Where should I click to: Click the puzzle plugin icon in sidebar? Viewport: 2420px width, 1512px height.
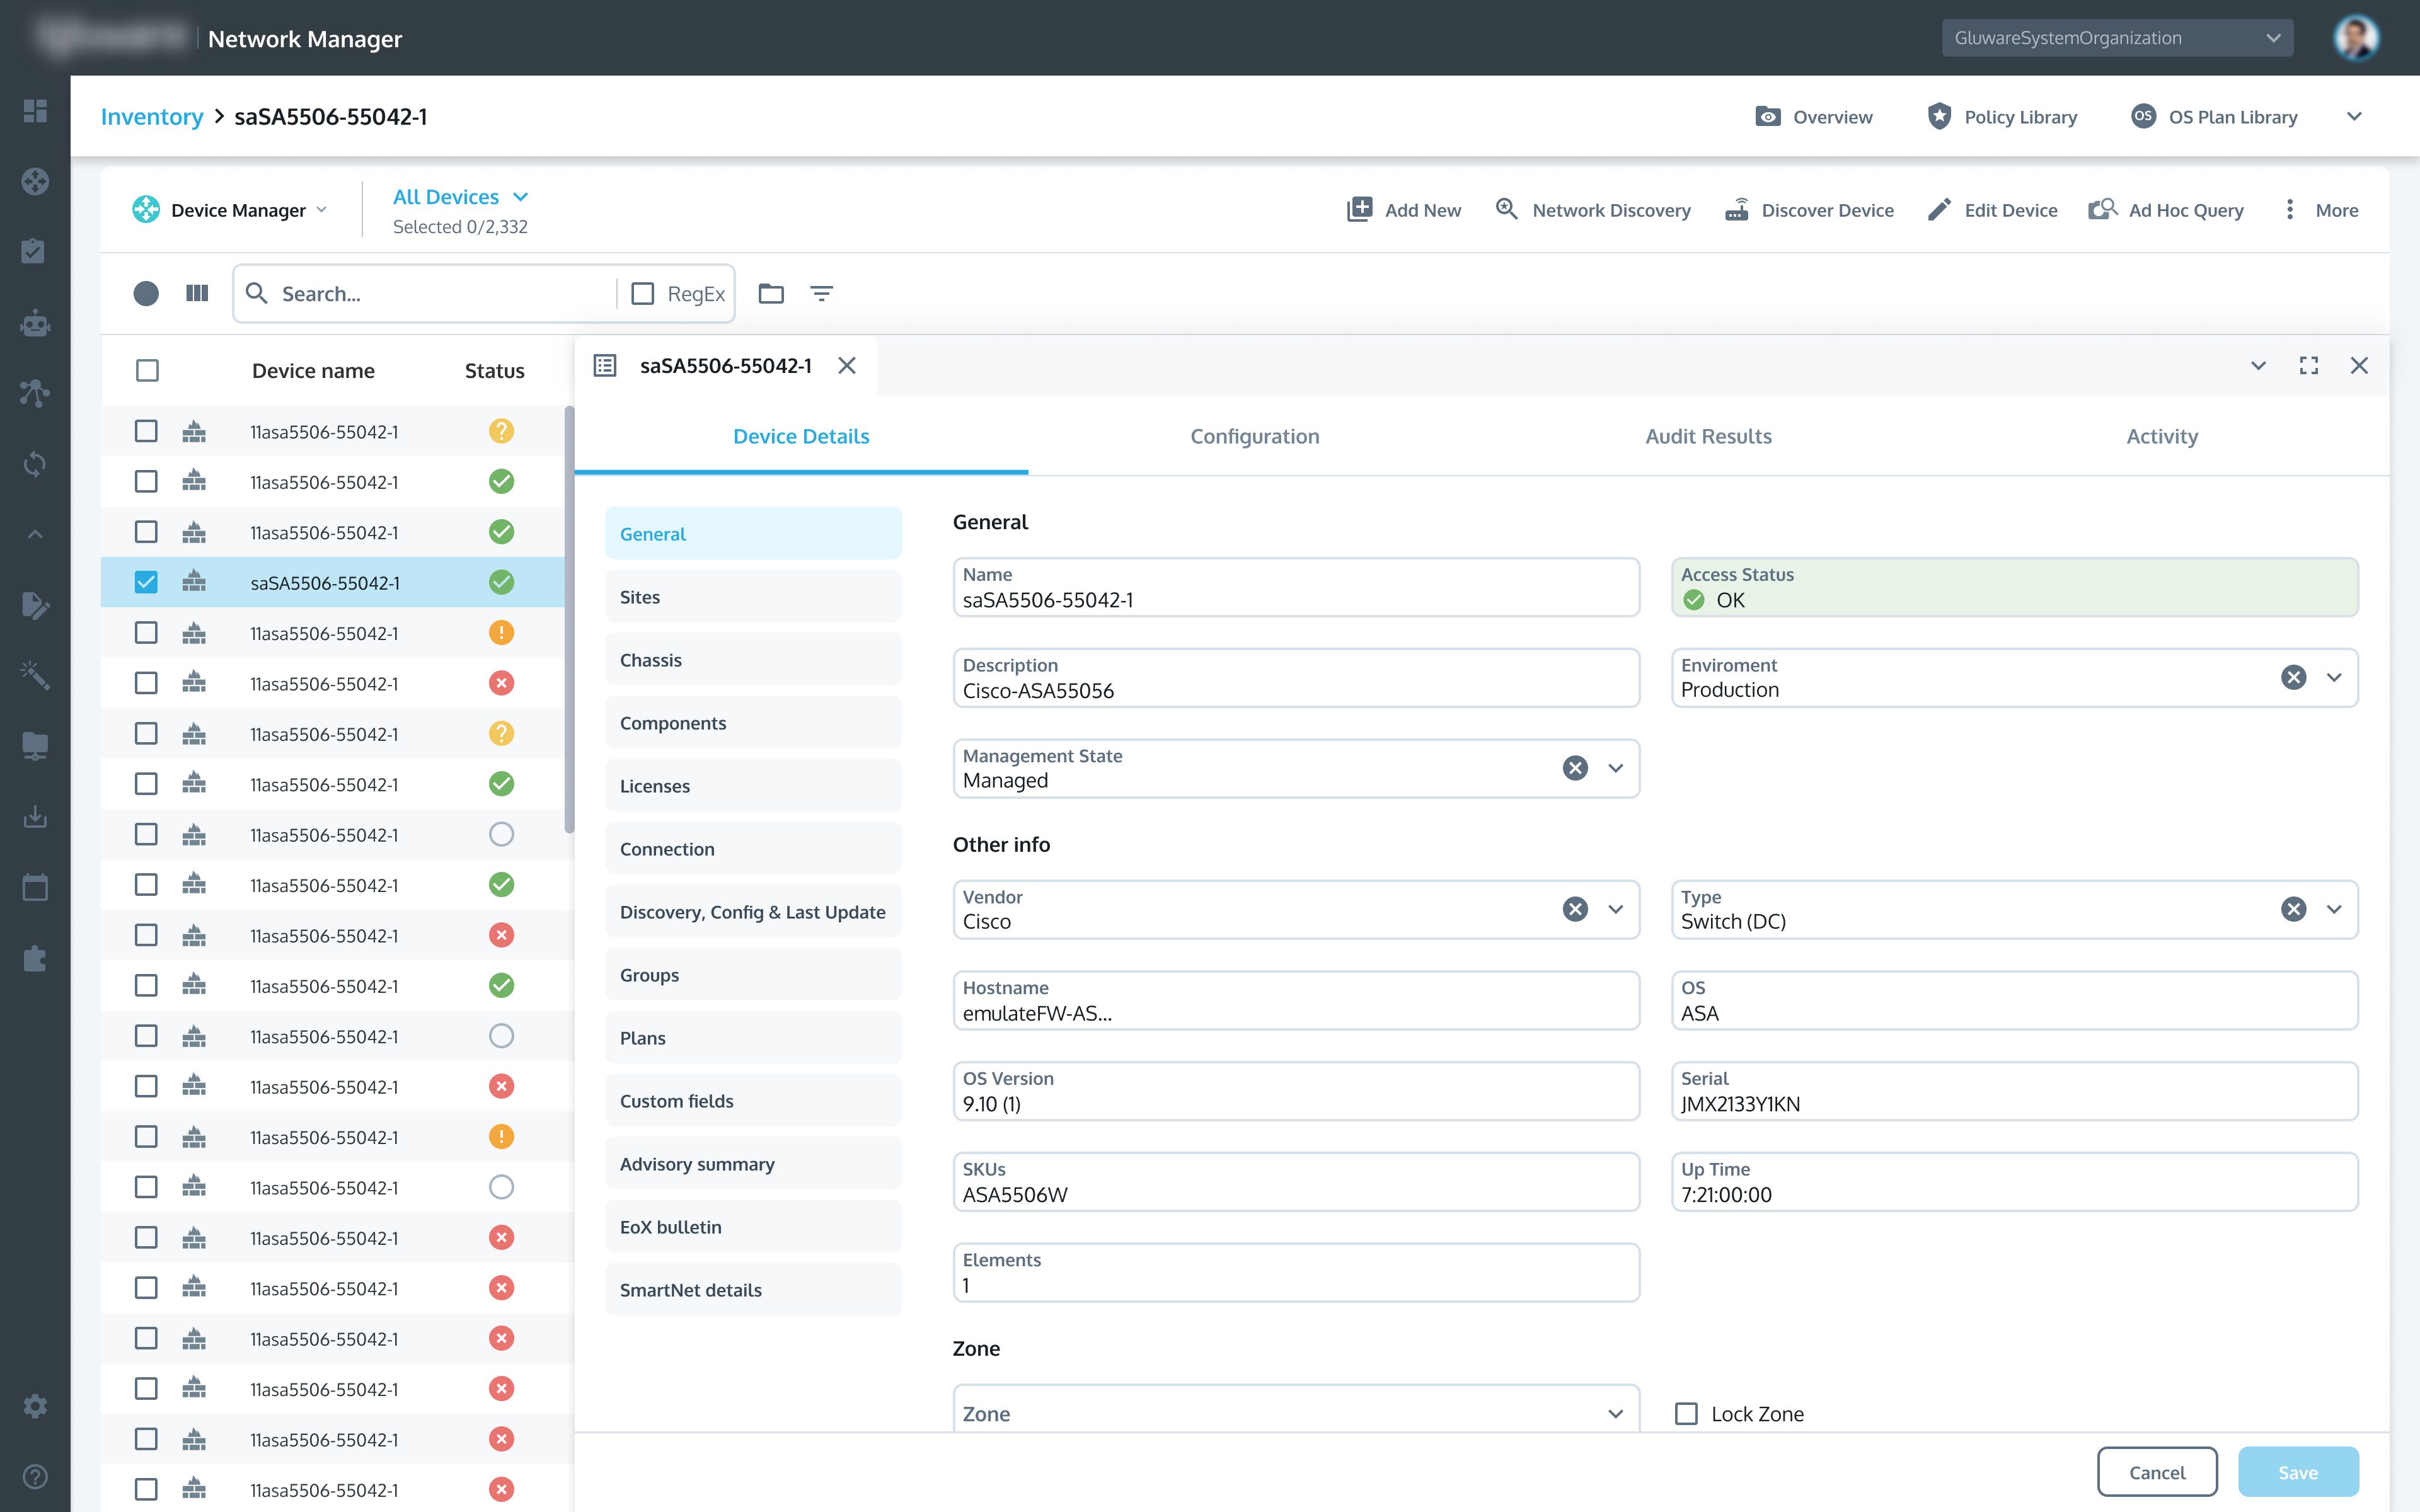35,958
